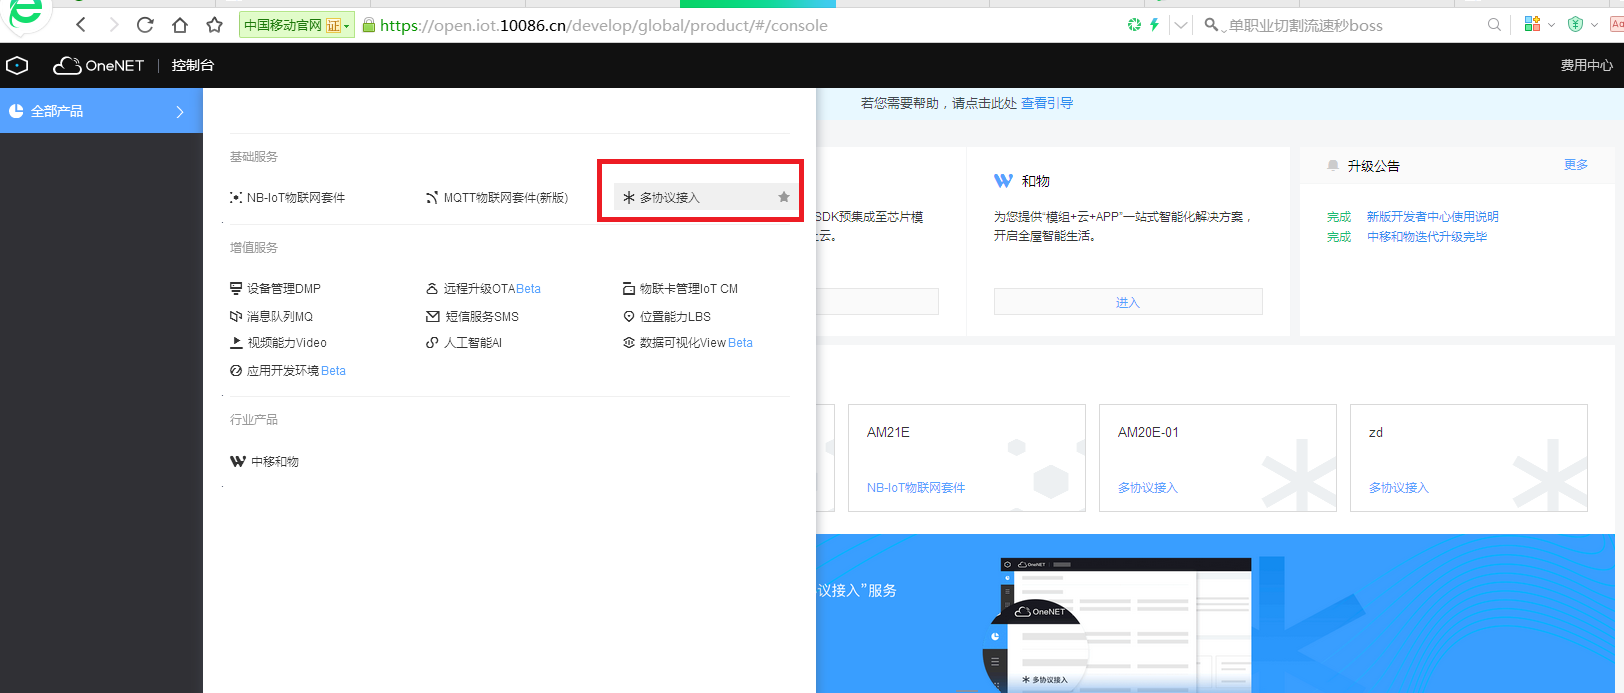This screenshot has height=693, width=1624.
Task: Click the 视频能力Video play icon
Action: tap(237, 343)
